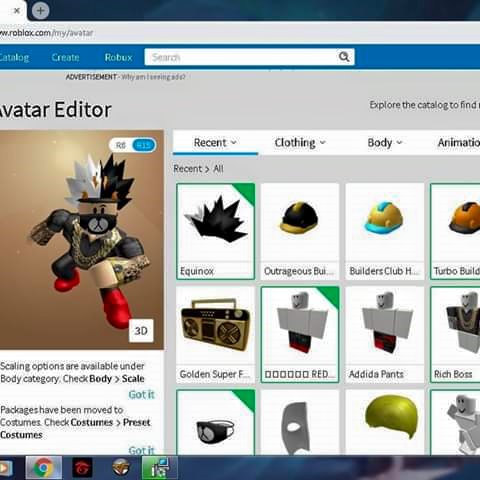Open the Robux menu
The height and width of the screenshot is (480, 480).
click(119, 57)
